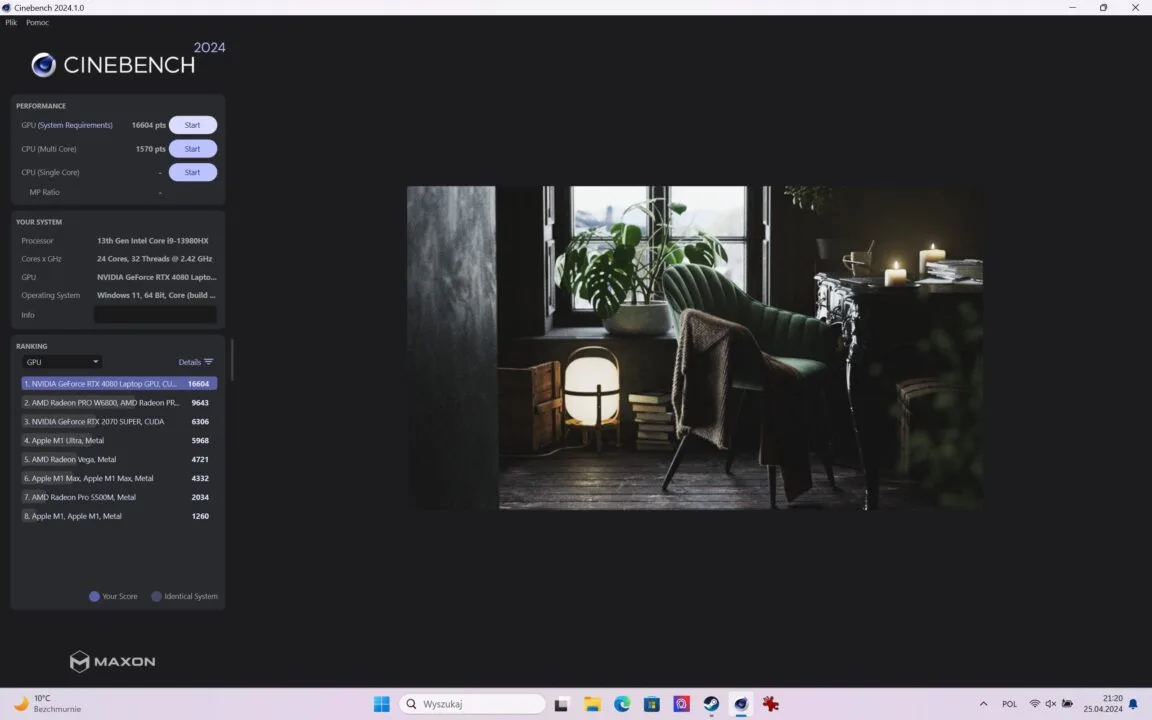The image size is (1152, 720).
Task: Start the CPU Single Core test
Action: pos(192,172)
